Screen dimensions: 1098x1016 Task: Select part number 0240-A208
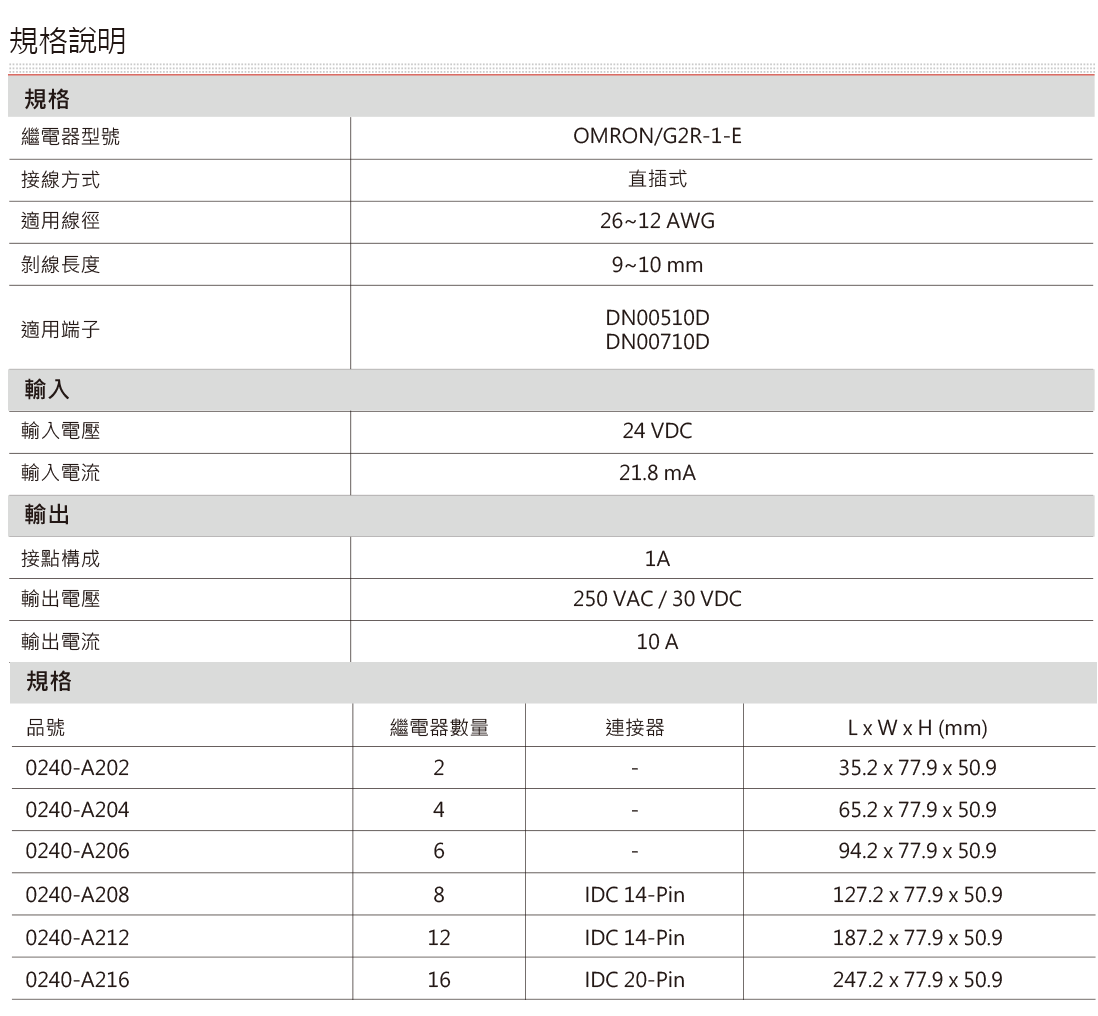[x=77, y=894]
